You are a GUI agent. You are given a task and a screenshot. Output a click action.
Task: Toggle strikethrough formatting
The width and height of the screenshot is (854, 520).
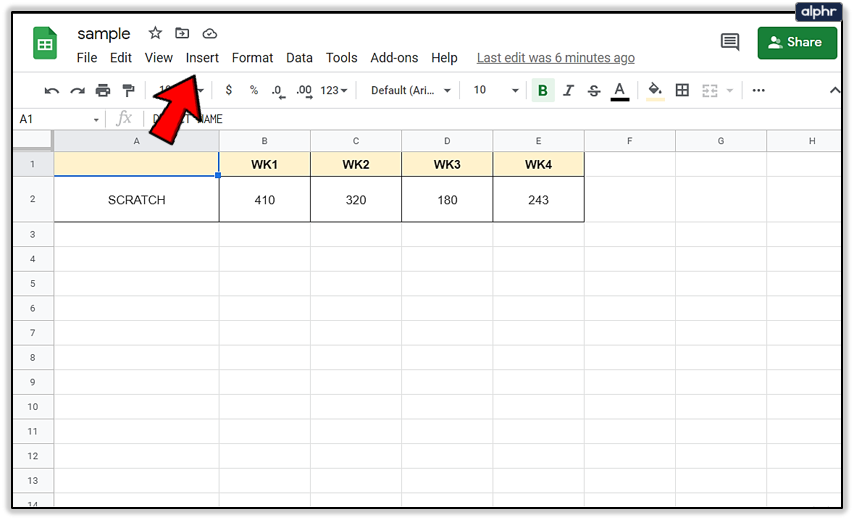594,90
